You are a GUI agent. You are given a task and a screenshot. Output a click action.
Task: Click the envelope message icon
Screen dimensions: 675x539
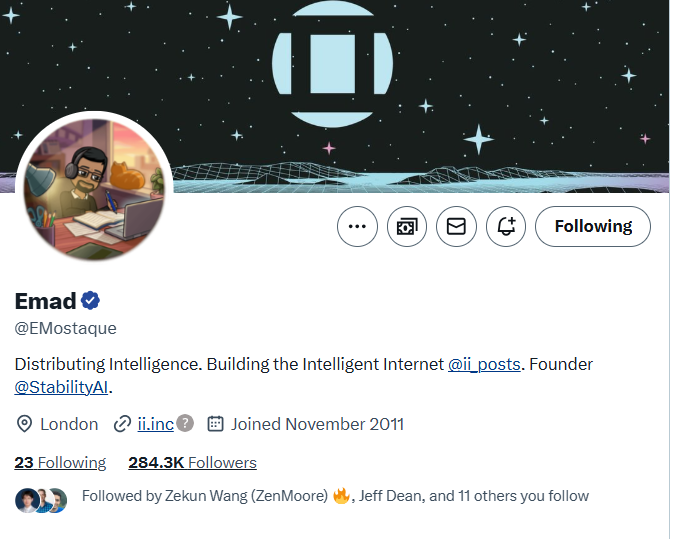pyautogui.click(x=456, y=227)
